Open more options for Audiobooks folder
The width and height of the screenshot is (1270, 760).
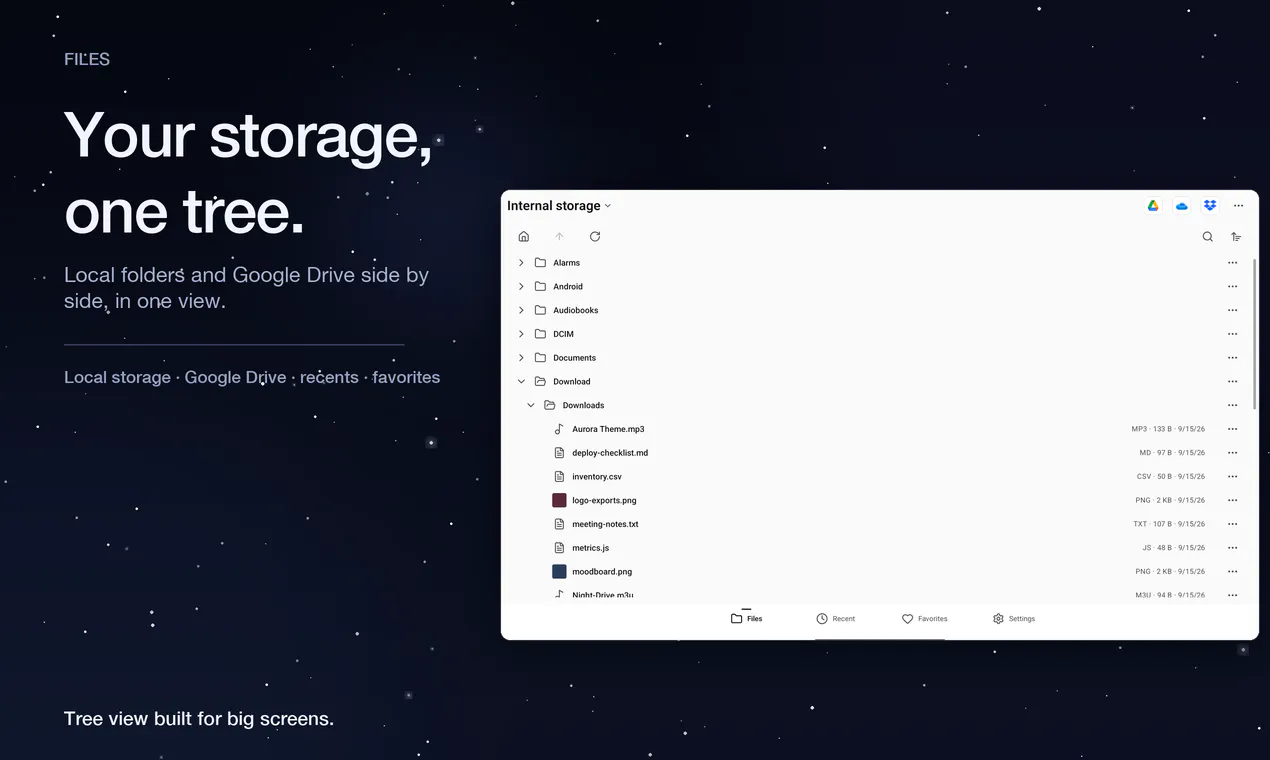[1232, 310]
